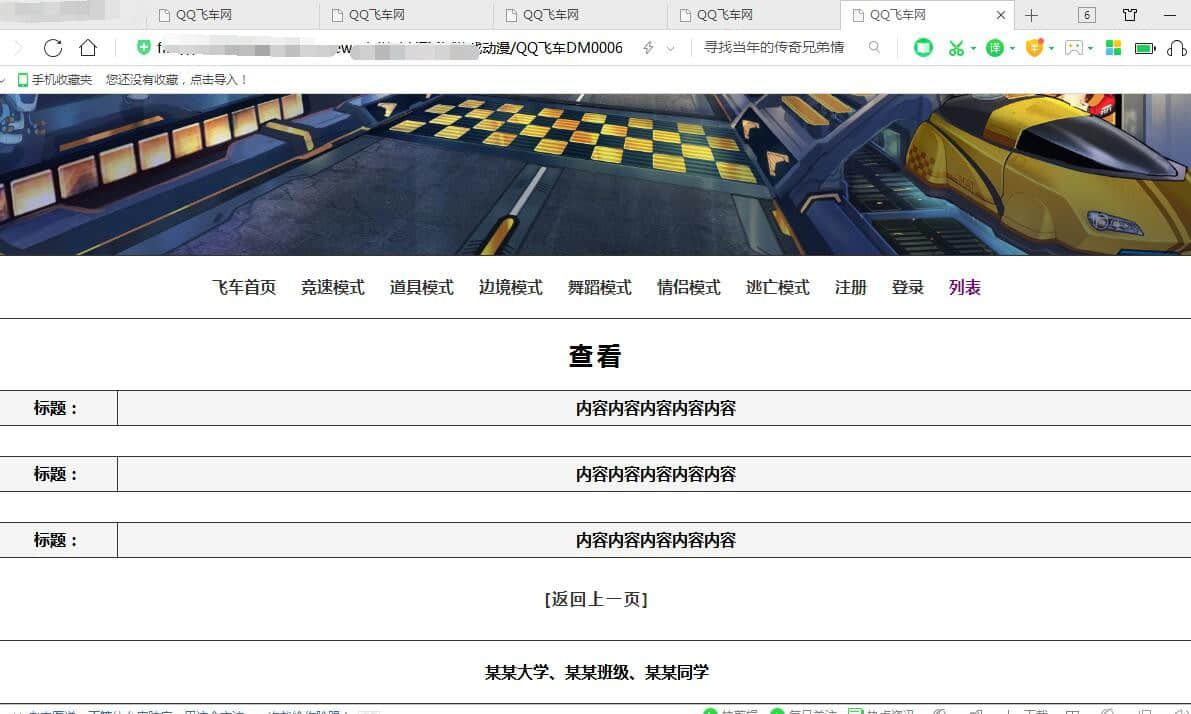Select 舞蹈模式 in the navigation bar
The width and height of the screenshot is (1191, 714).
(x=599, y=288)
